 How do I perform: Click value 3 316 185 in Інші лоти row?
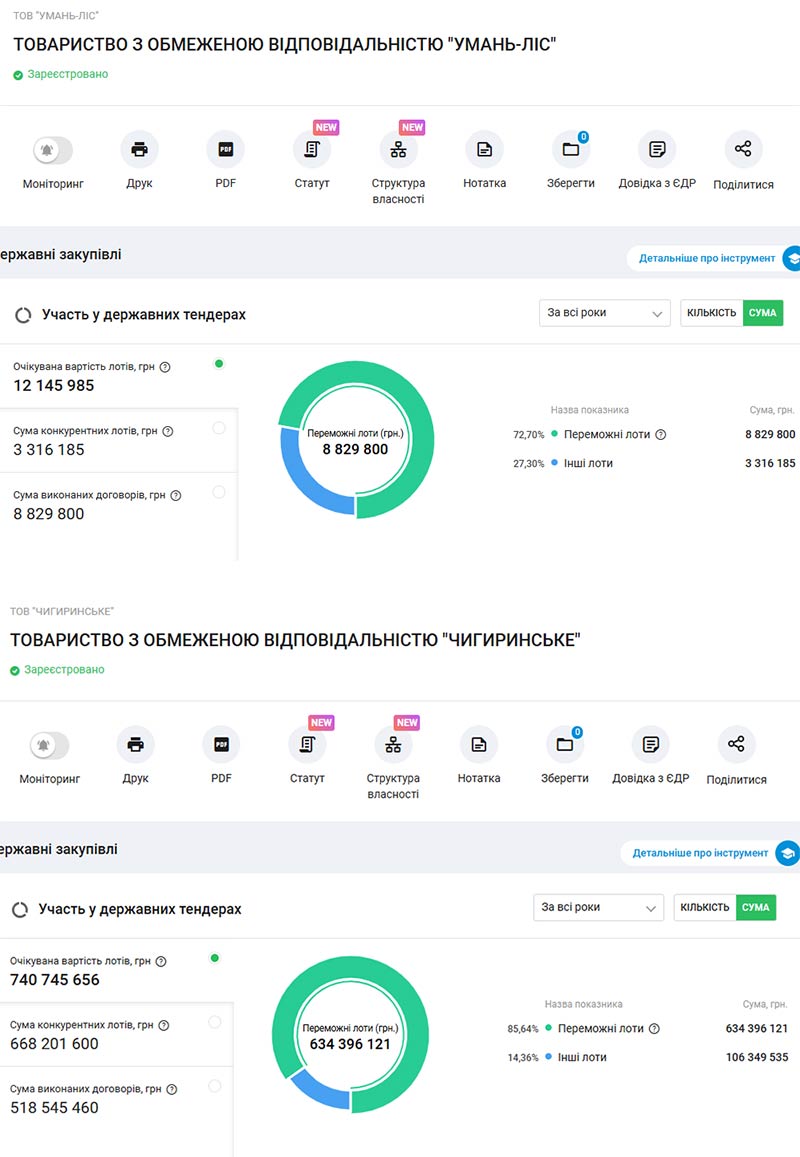770,463
